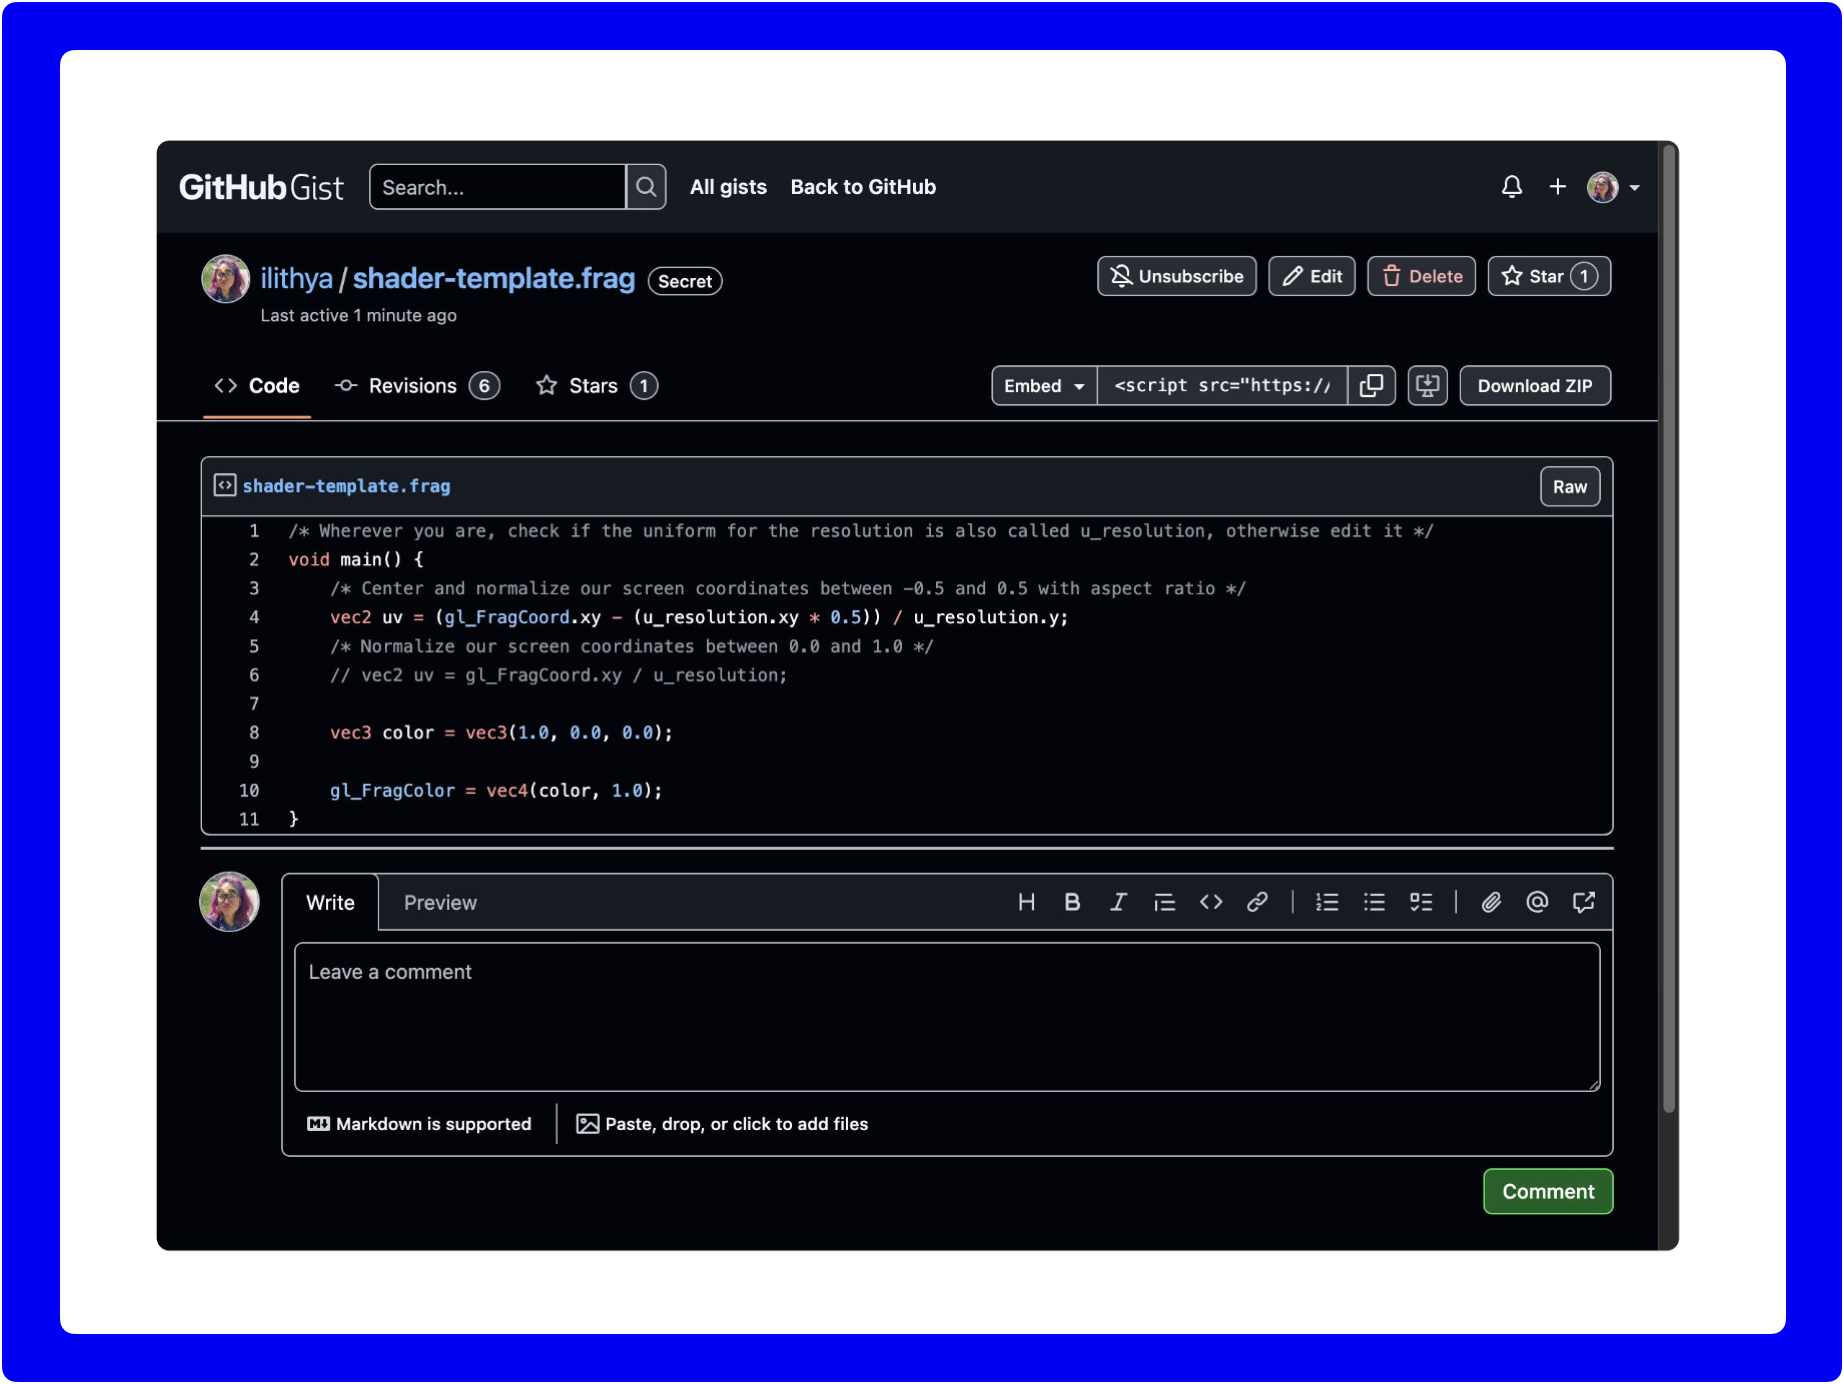Viewport: 1844px width, 1384px height.
Task: Click the plus icon to create new gist
Action: [x=1557, y=187]
